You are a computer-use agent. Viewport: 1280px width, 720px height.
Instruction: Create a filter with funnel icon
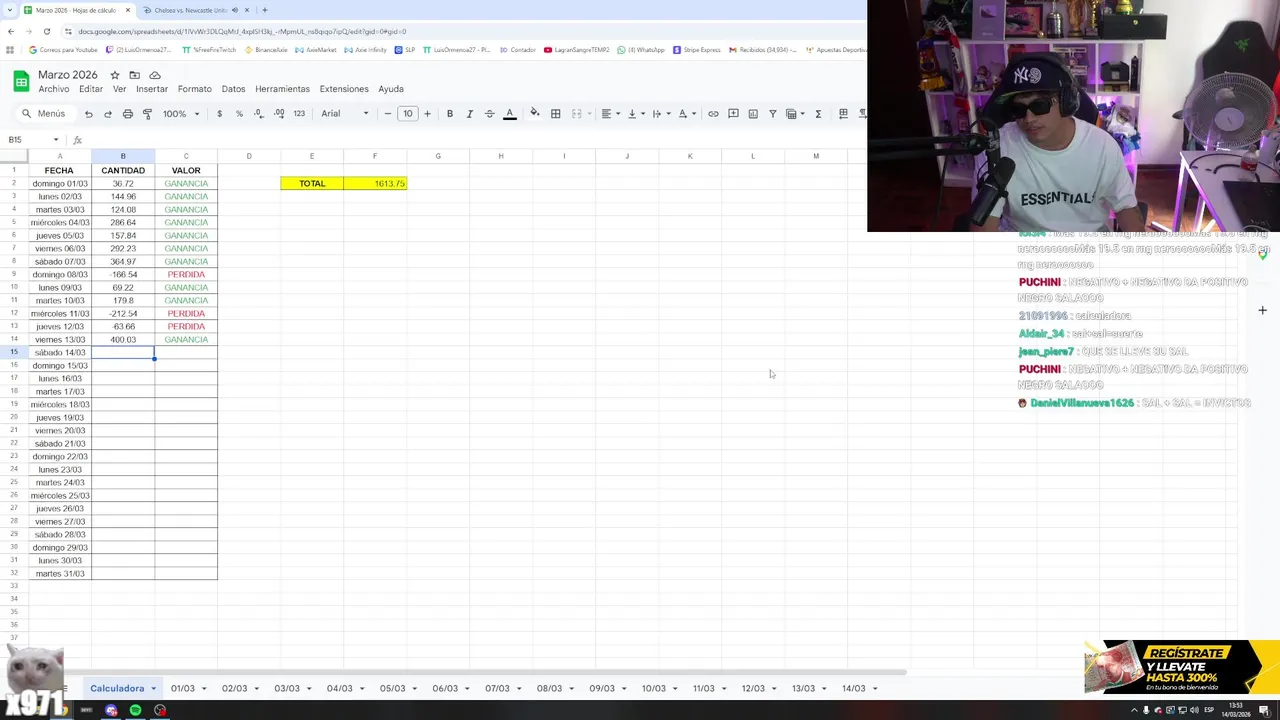click(x=773, y=114)
